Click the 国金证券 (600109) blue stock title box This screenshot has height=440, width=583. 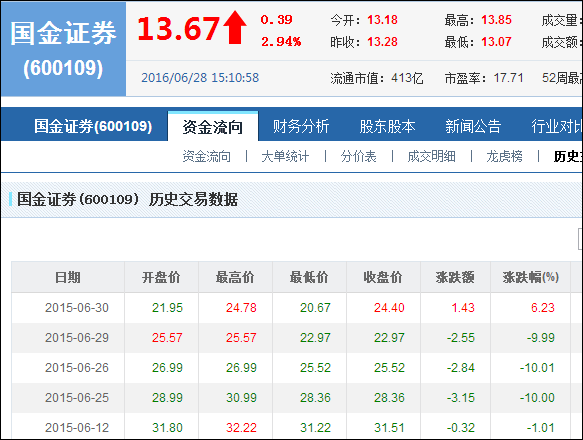point(63,49)
